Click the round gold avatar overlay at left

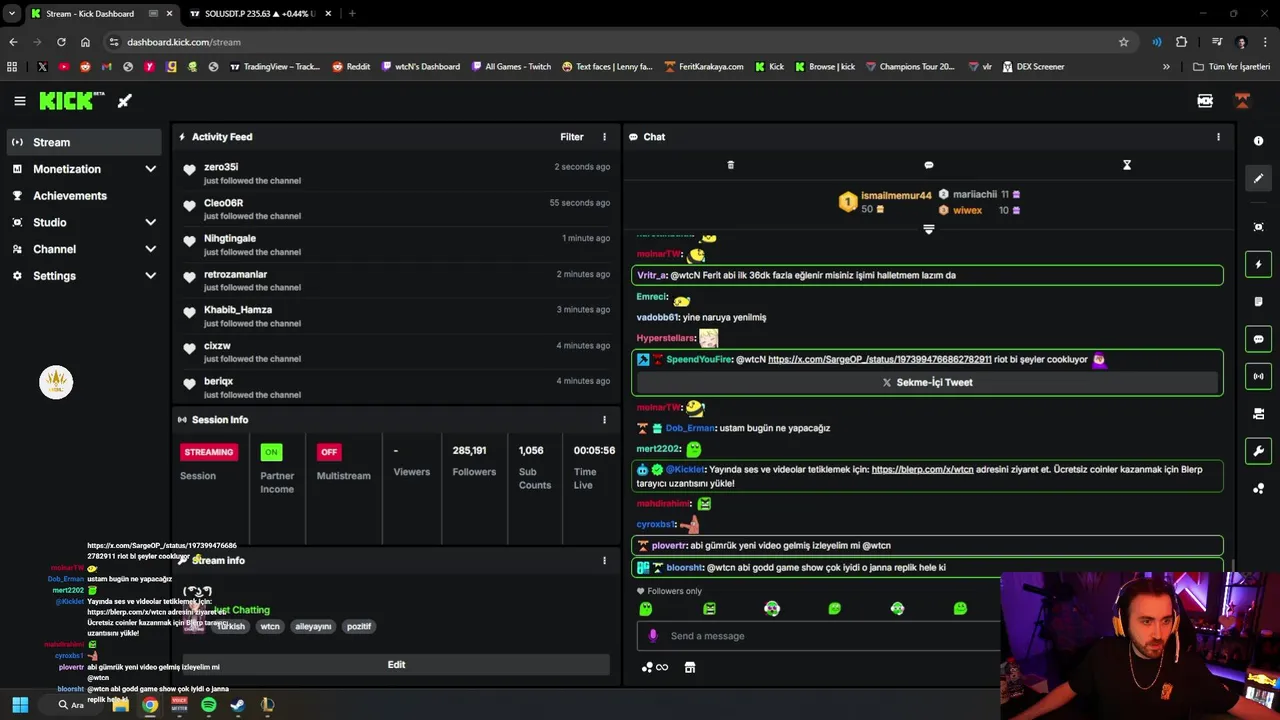[56, 382]
